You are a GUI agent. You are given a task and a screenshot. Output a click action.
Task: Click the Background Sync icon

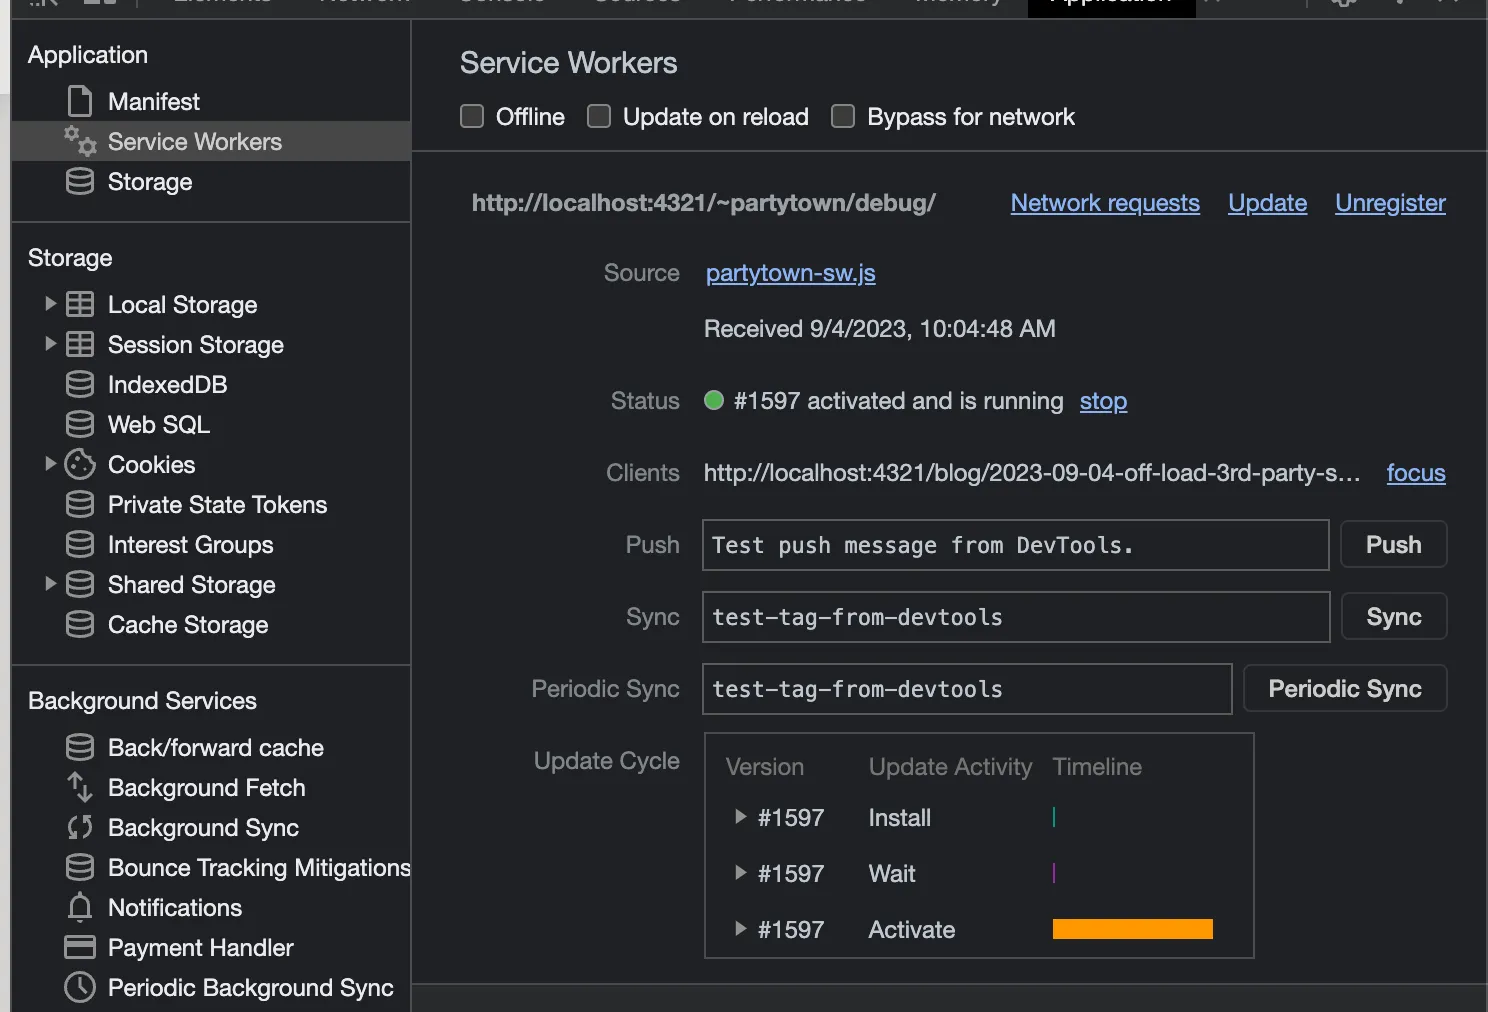pyautogui.click(x=80, y=828)
